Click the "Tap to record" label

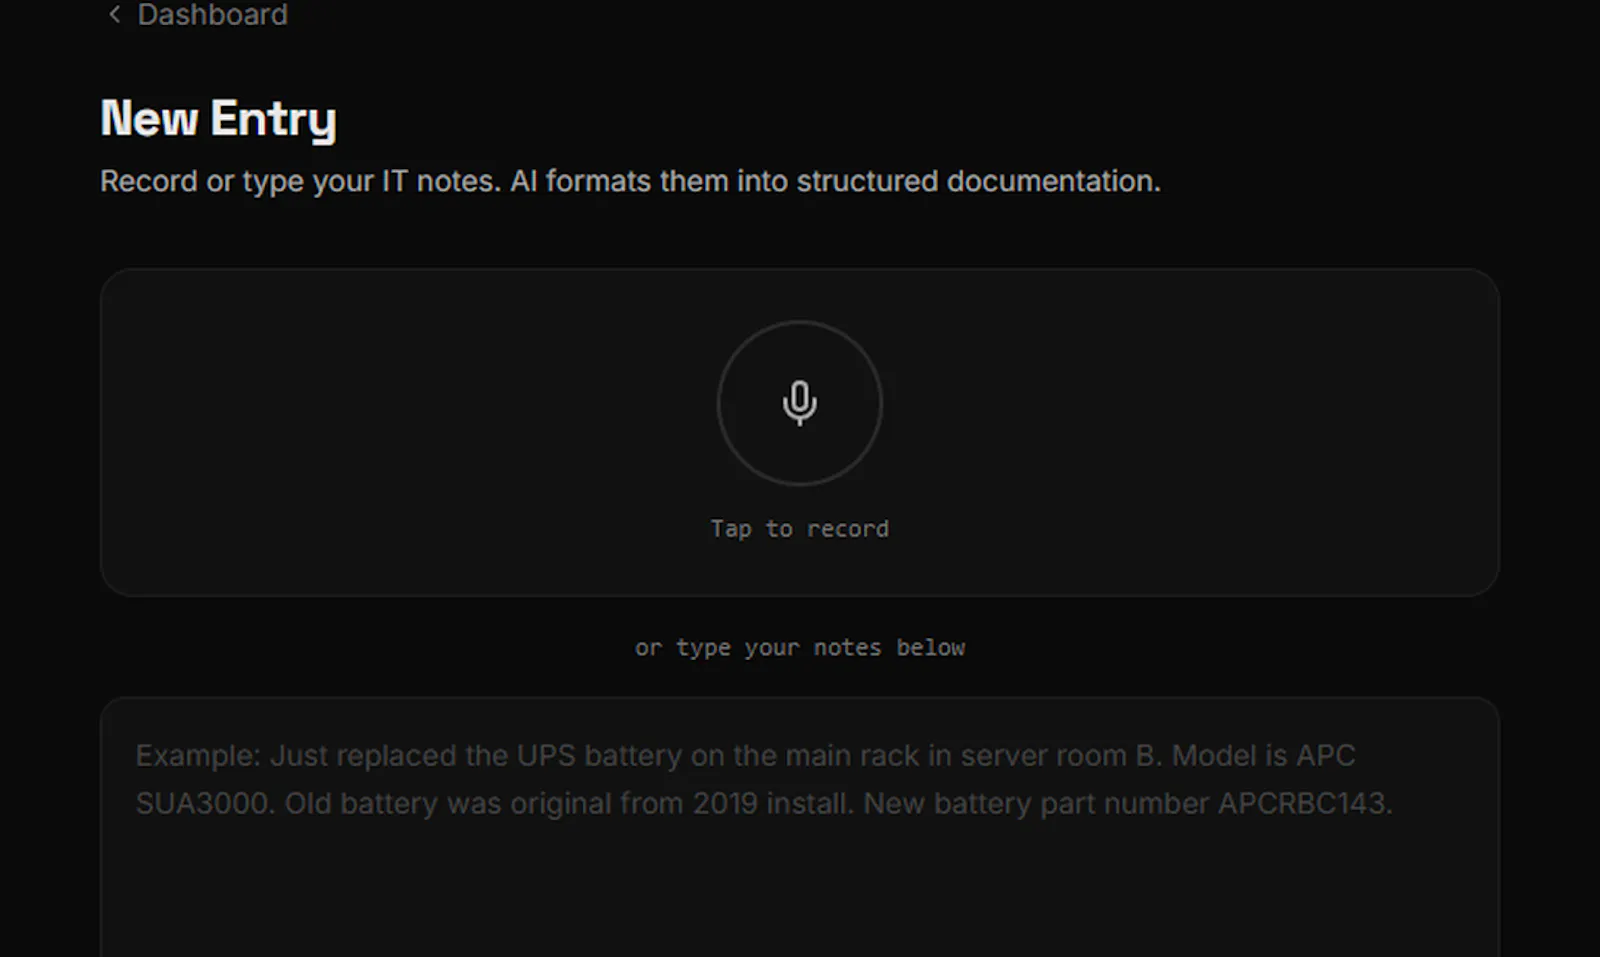click(x=799, y=528)
